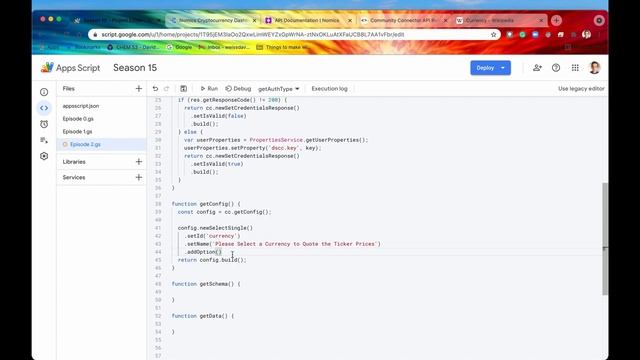640x360 pixels.
Task: Debug the selected function
Action: 238,89
